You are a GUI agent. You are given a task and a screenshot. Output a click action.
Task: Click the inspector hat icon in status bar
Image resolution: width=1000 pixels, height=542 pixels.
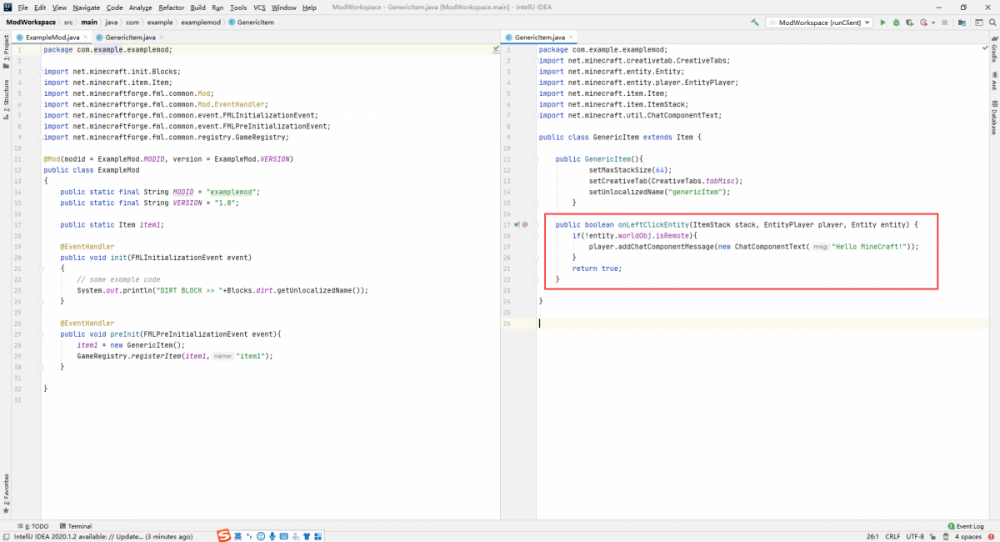coord(945,537)
